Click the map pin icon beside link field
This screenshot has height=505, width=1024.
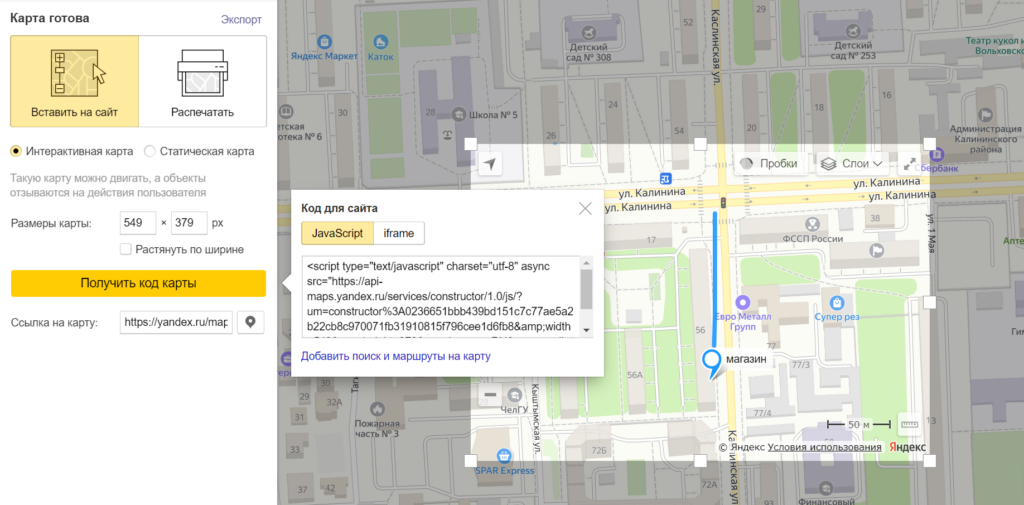(251, 322)
